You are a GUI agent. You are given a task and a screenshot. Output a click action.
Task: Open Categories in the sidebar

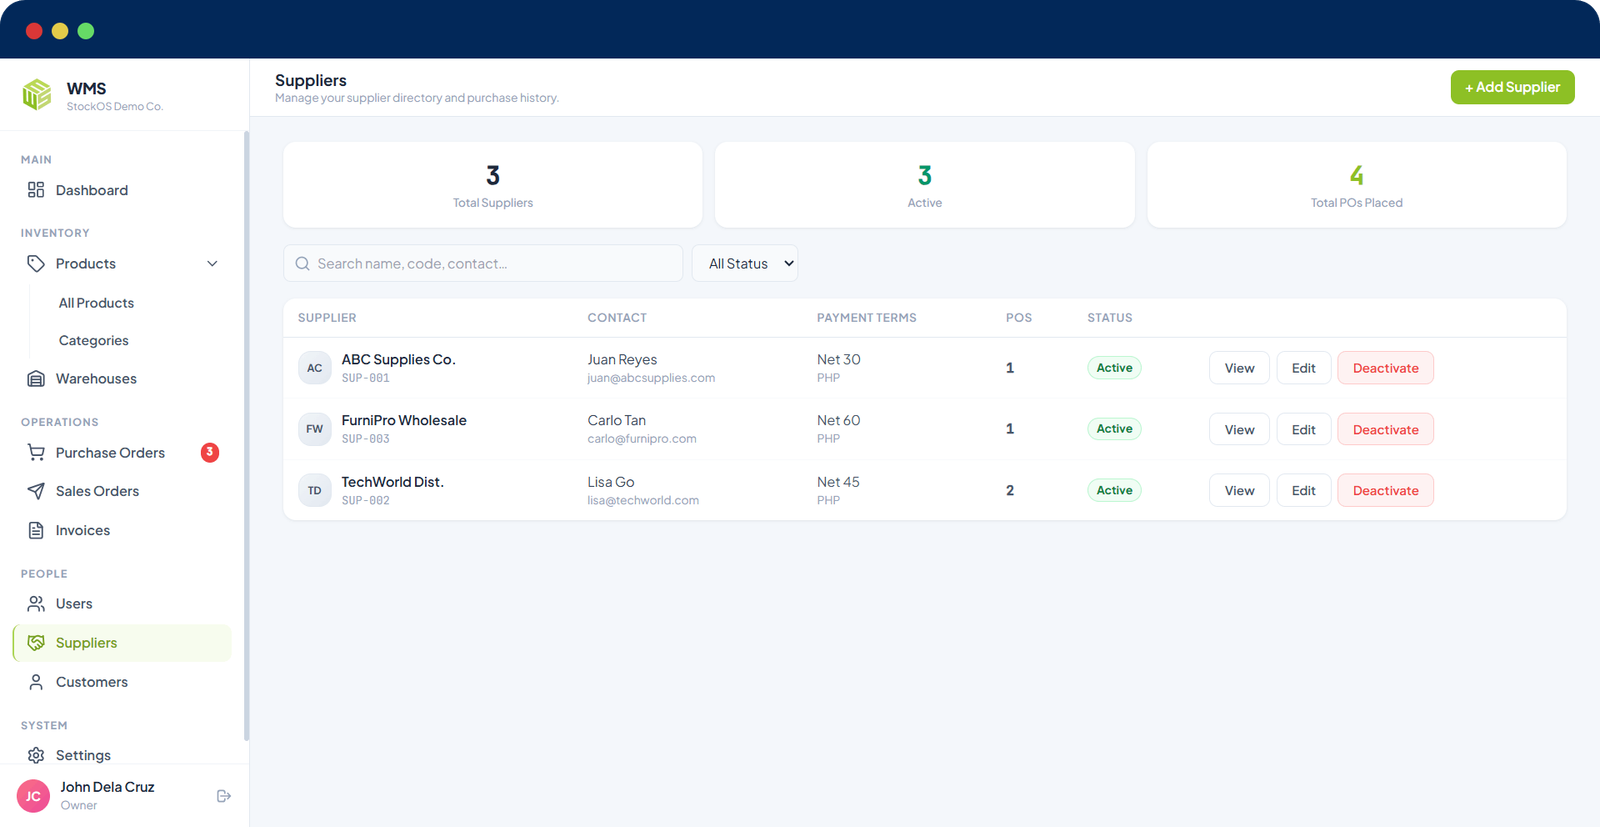(x=94, y=341)
